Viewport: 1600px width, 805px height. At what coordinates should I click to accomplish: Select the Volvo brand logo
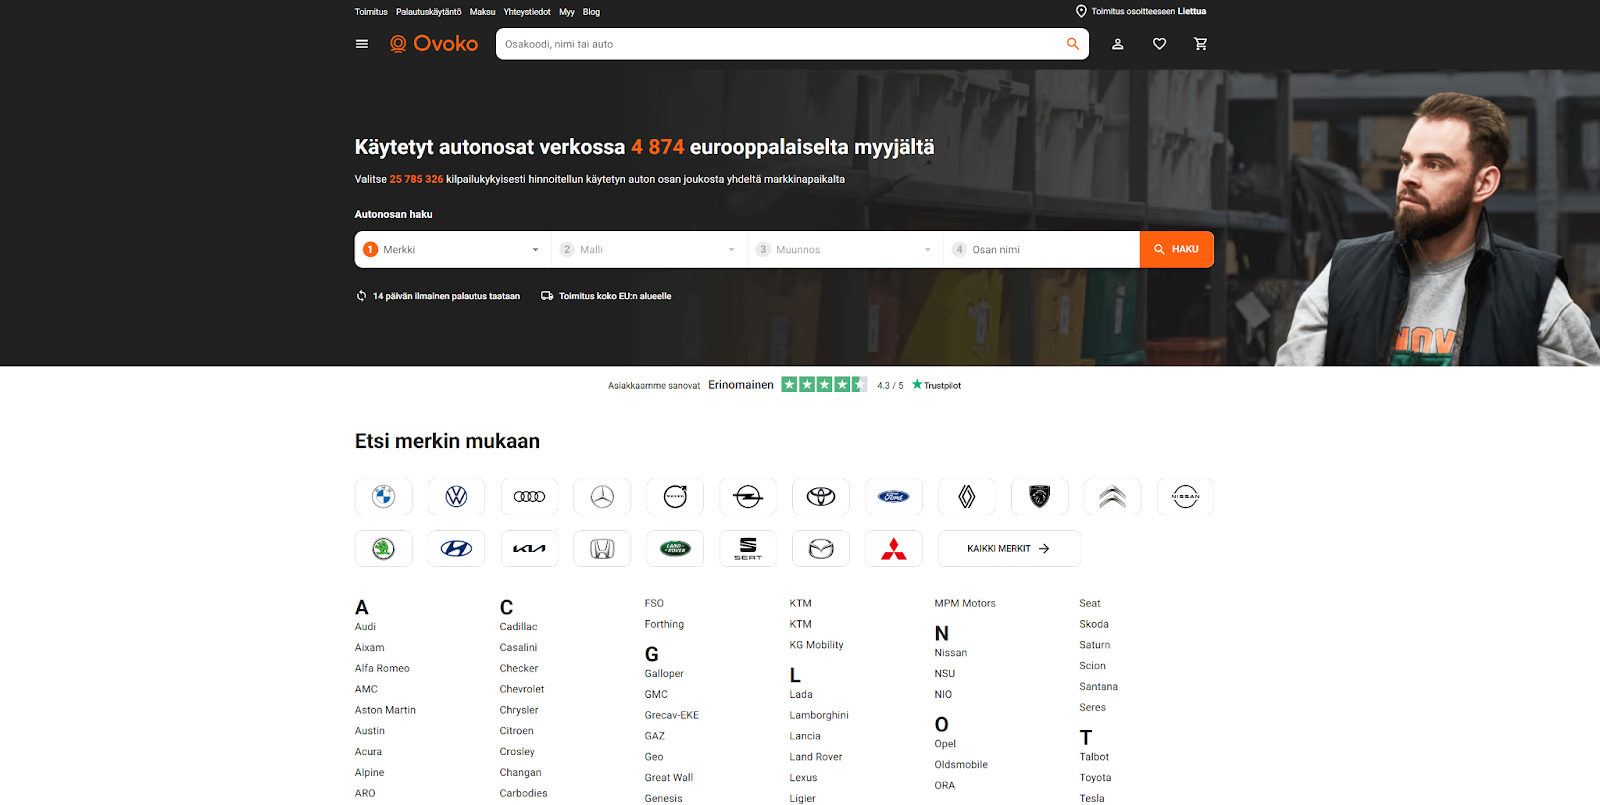(x=675, y=497)
